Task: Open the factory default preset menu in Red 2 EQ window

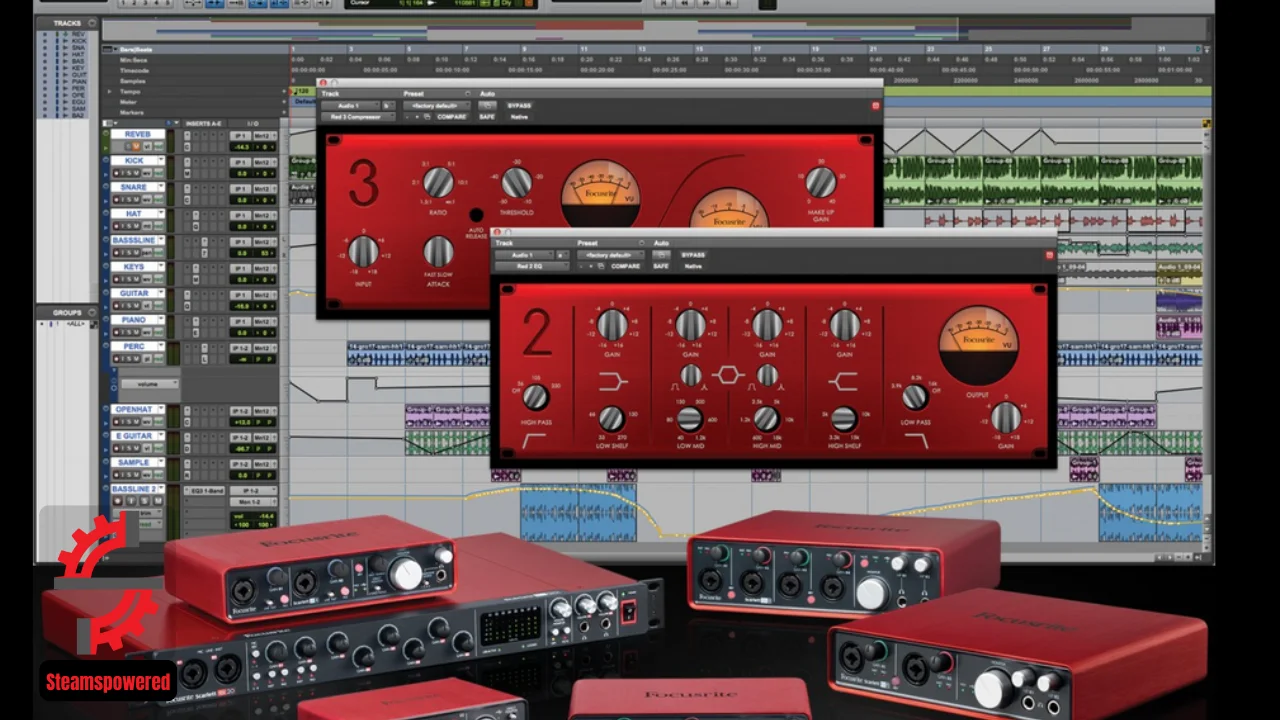Action: pyautogui.click(x=609, y=255)
